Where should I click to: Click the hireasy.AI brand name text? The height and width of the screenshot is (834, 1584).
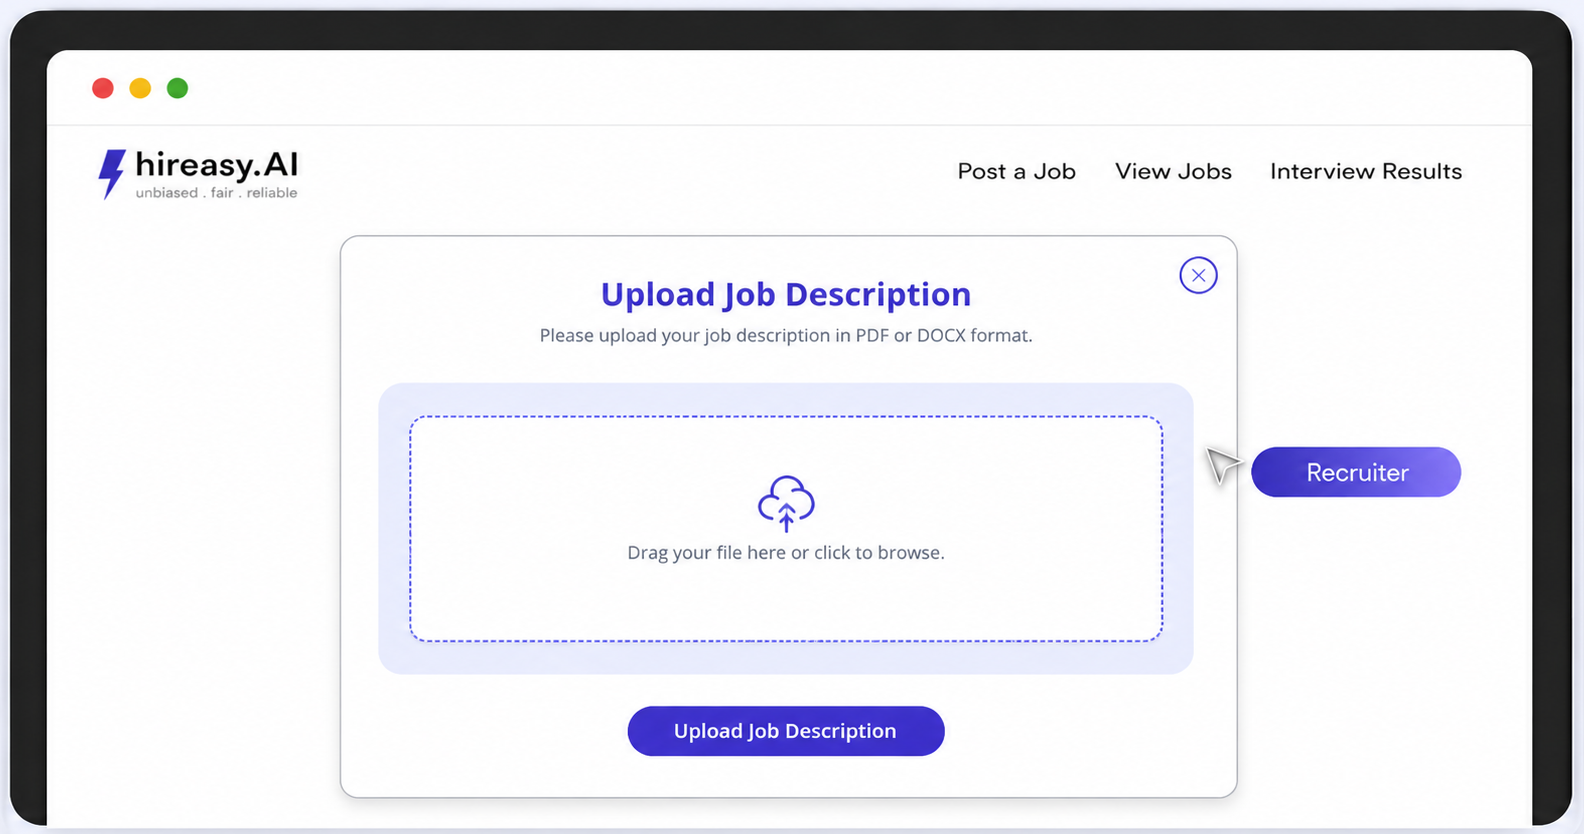(x=217, y=165)
